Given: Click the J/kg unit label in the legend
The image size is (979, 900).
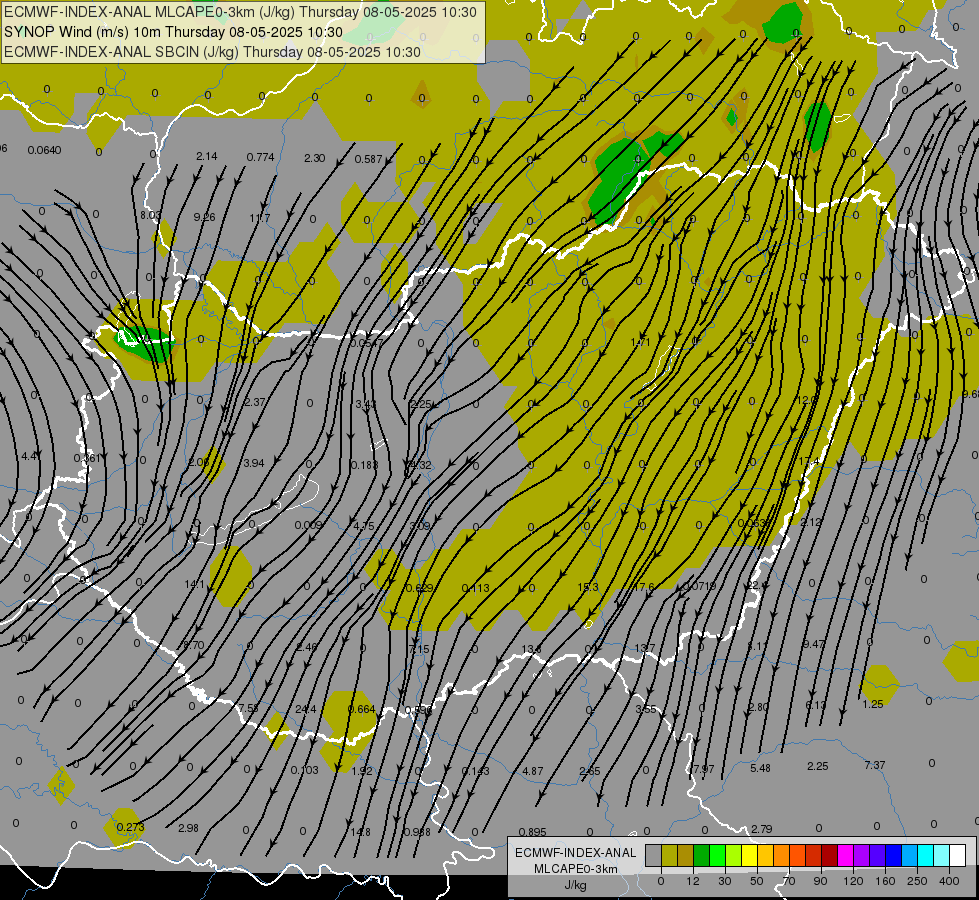Looking at the screenshot, I should pos(575,885).
